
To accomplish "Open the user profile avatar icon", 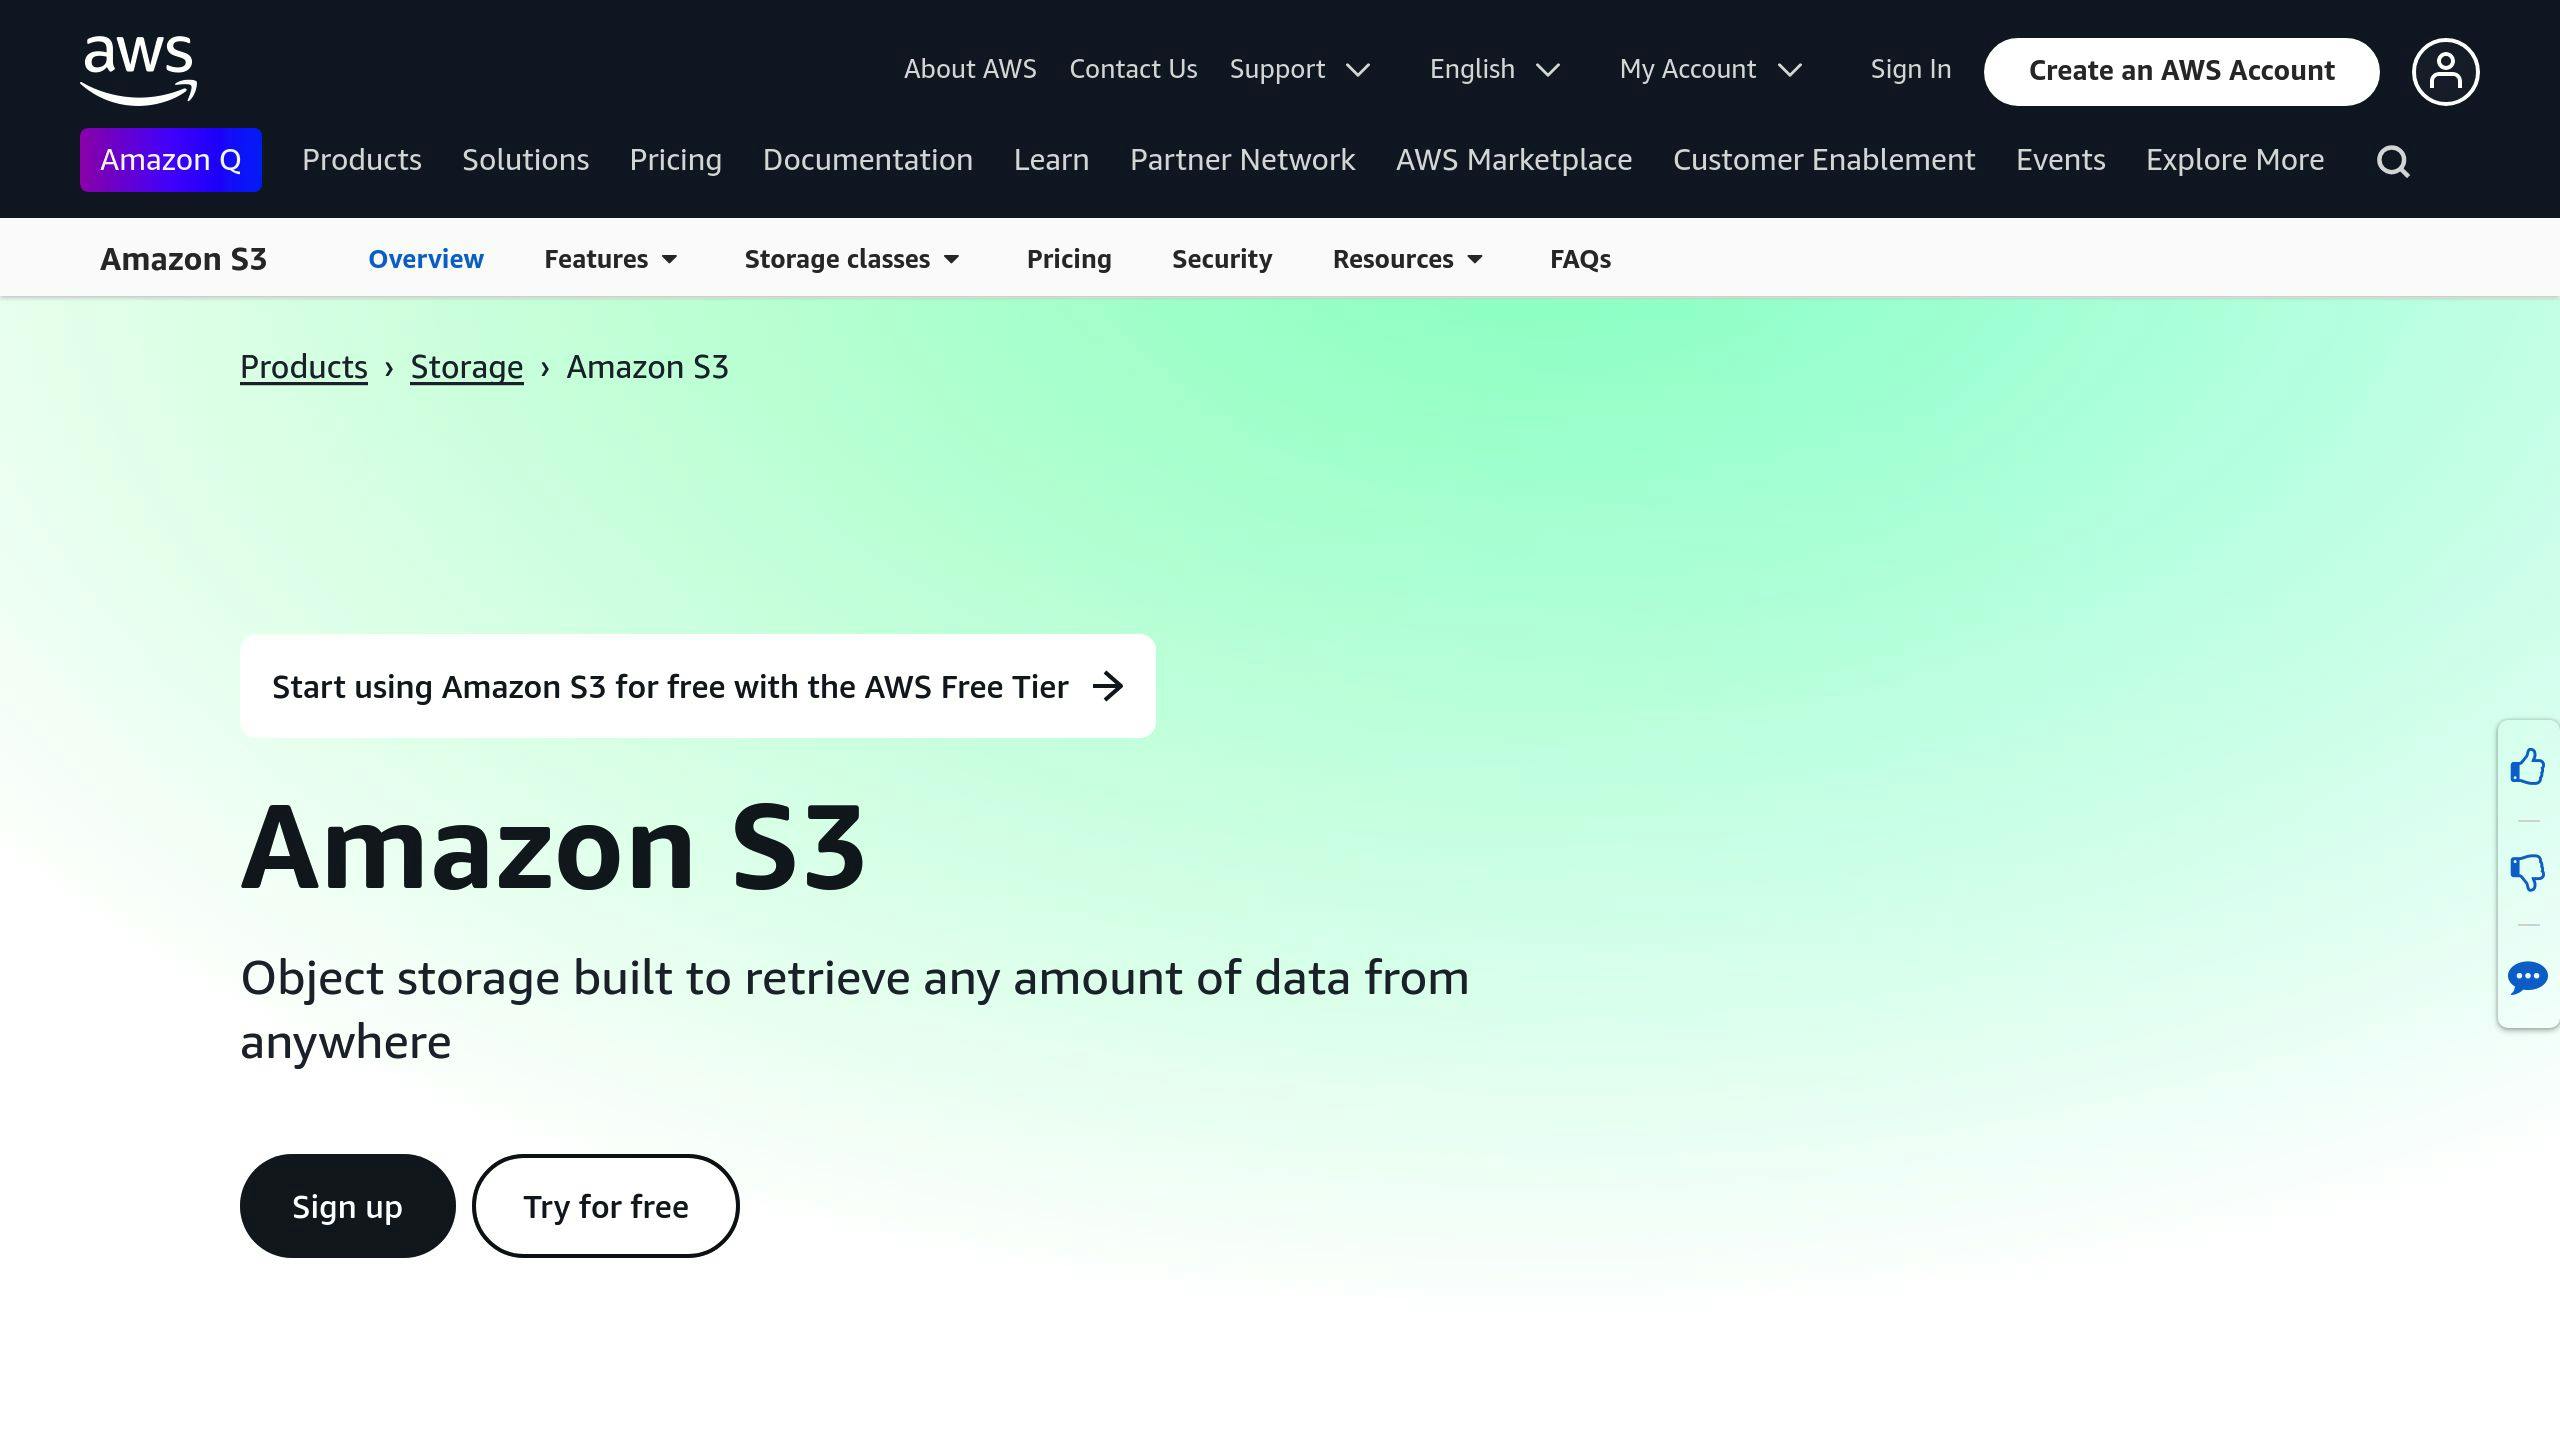I will click(2445, 72).
